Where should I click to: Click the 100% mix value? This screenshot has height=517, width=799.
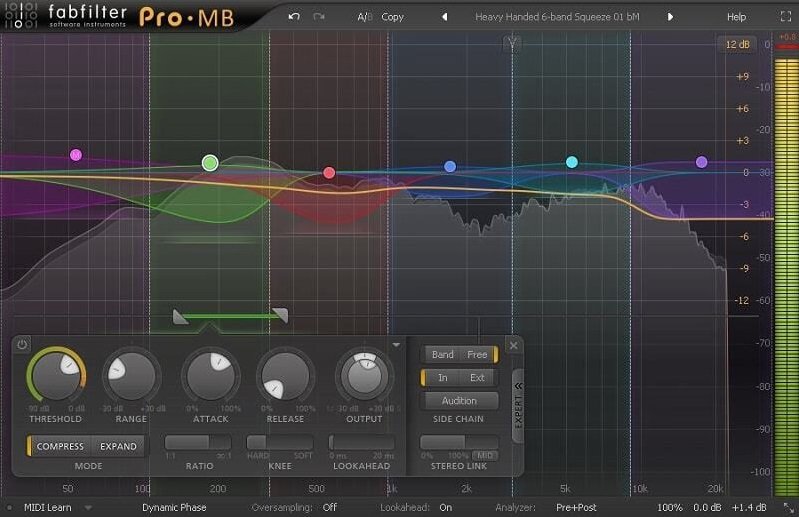click(x=670, y=508)
